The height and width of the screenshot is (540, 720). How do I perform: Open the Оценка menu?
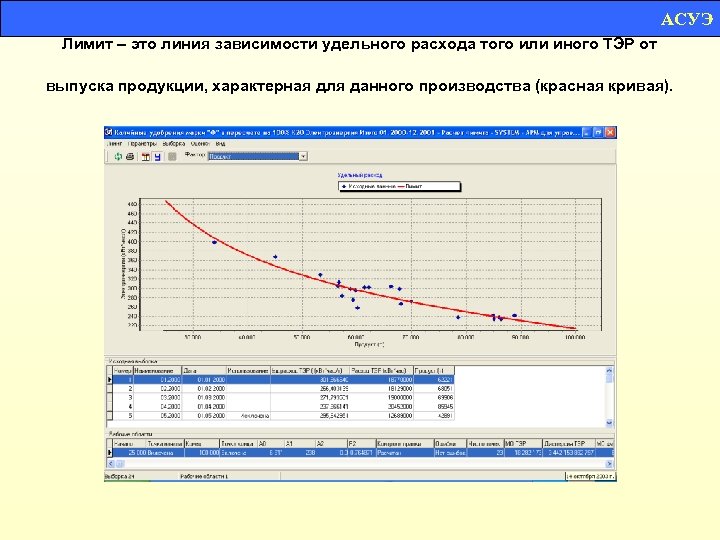[x=200, y=144]
